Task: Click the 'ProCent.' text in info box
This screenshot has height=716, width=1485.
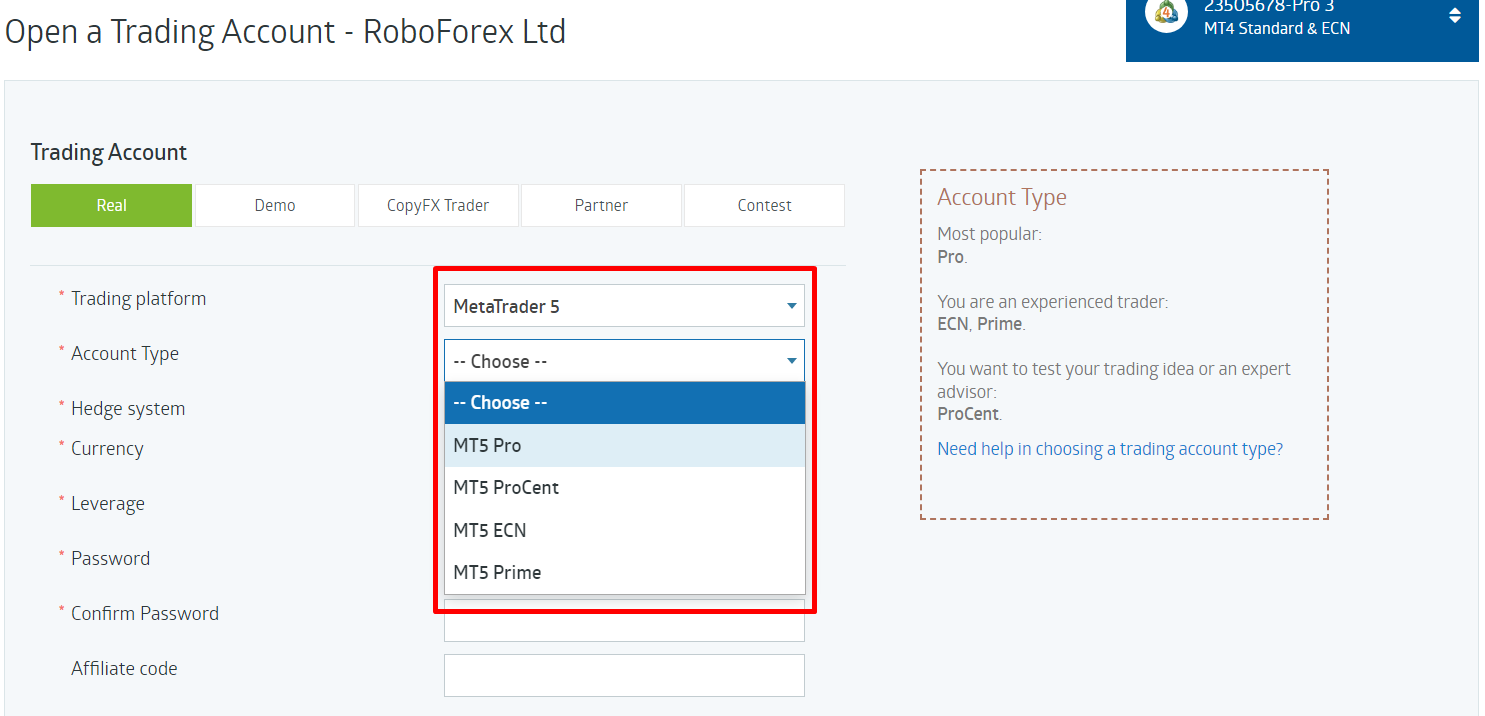Action: 969,413
